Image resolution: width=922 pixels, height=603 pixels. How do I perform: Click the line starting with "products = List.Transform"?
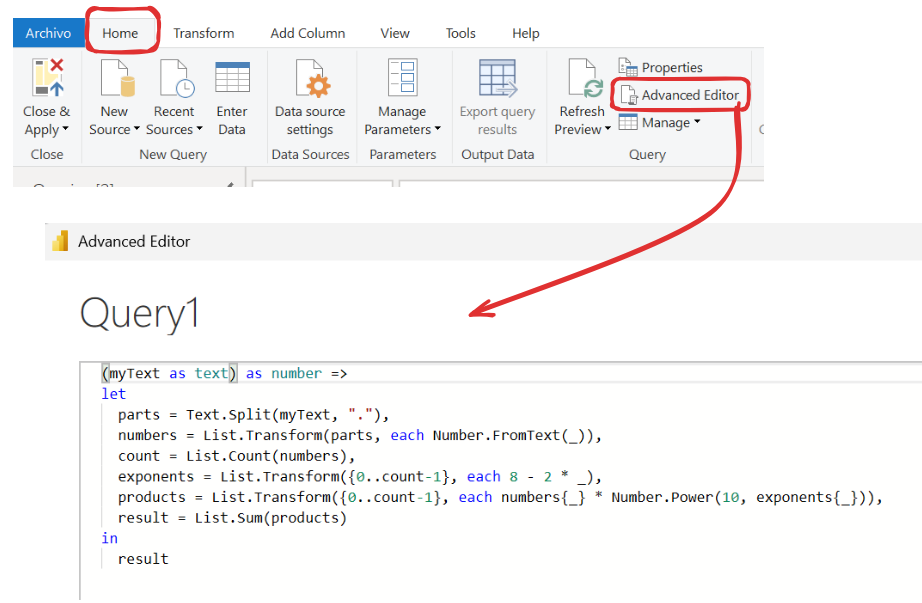pos(500,497)
